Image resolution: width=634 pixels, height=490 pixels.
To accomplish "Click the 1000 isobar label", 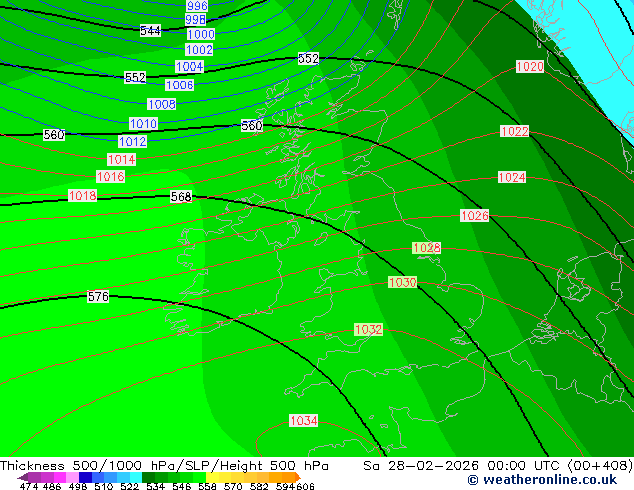I will pyautogui.click(x=201, y=34).
